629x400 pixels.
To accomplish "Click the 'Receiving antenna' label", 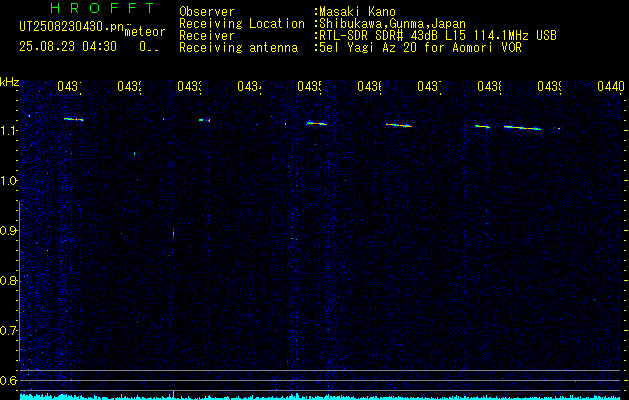I will click(238, 48).
